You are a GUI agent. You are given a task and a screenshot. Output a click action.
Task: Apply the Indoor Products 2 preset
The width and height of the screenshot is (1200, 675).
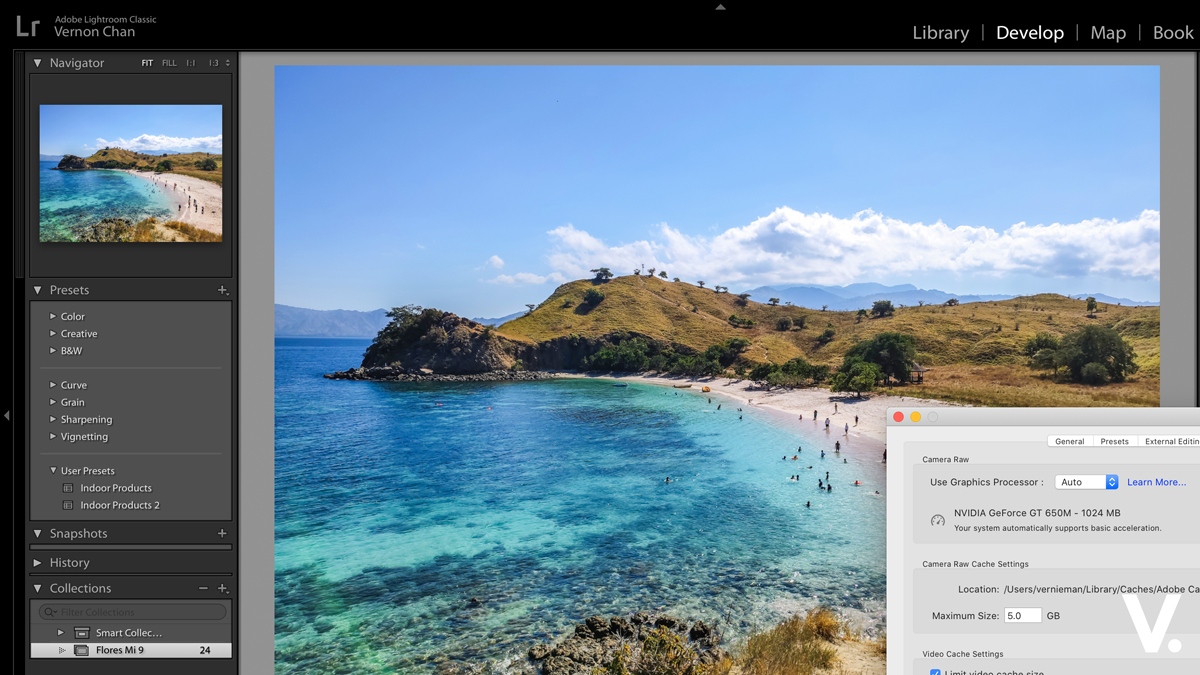[x=120, y=505]
